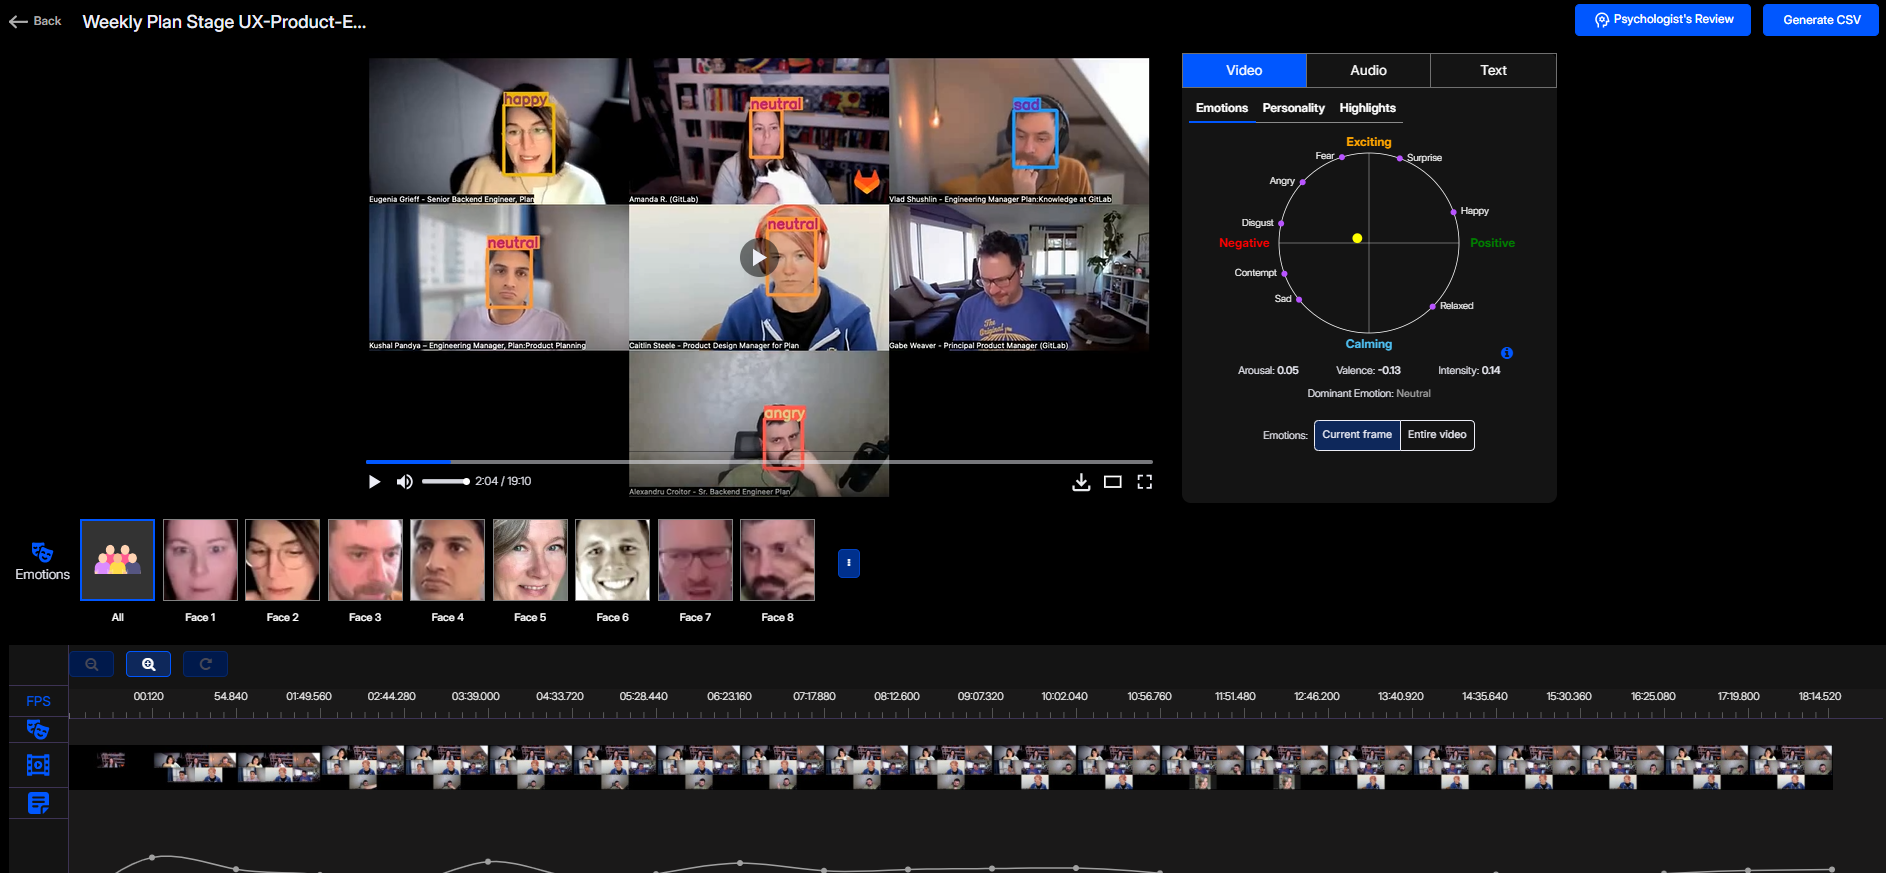
Task: Click the FPS label in timeline sidebar
Action: [38, 701]
